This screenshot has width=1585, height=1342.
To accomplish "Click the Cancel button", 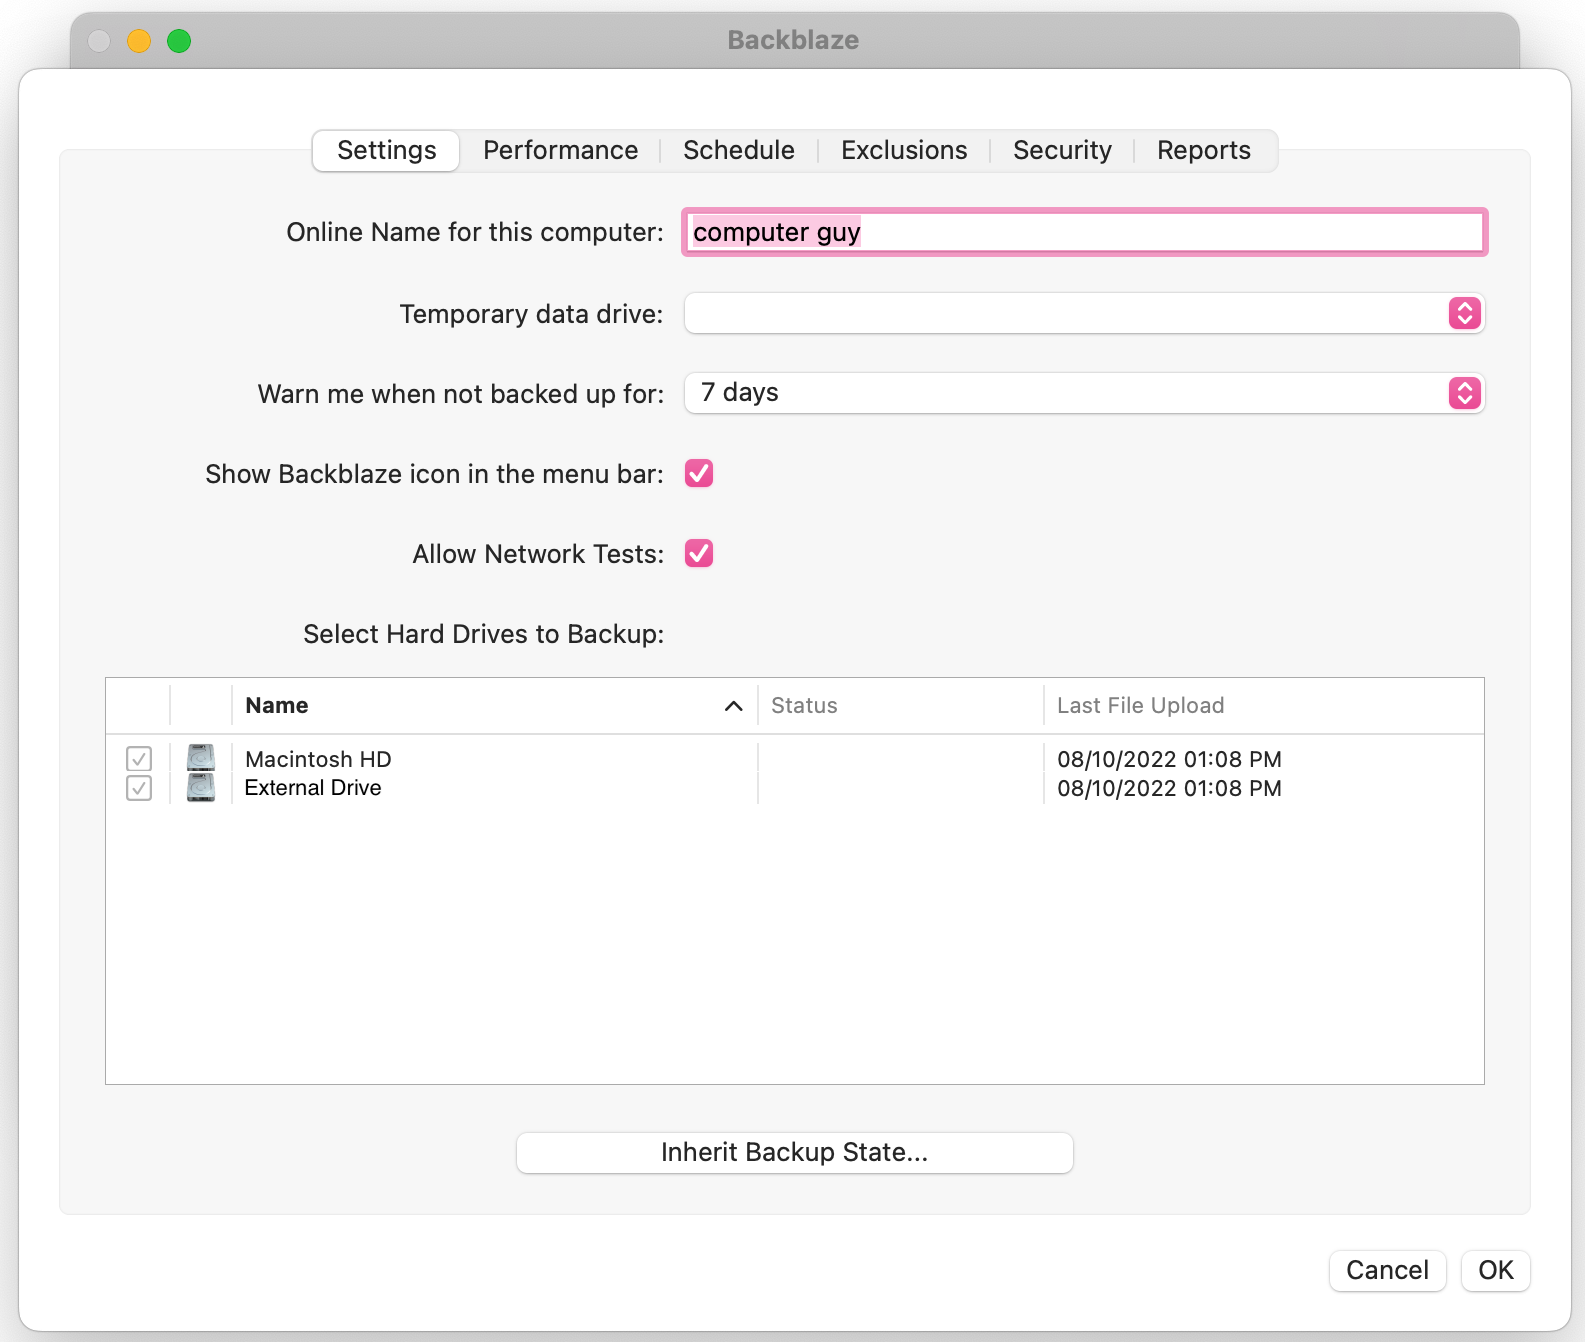I will pyautogui.click(x=1387, y=1270).
